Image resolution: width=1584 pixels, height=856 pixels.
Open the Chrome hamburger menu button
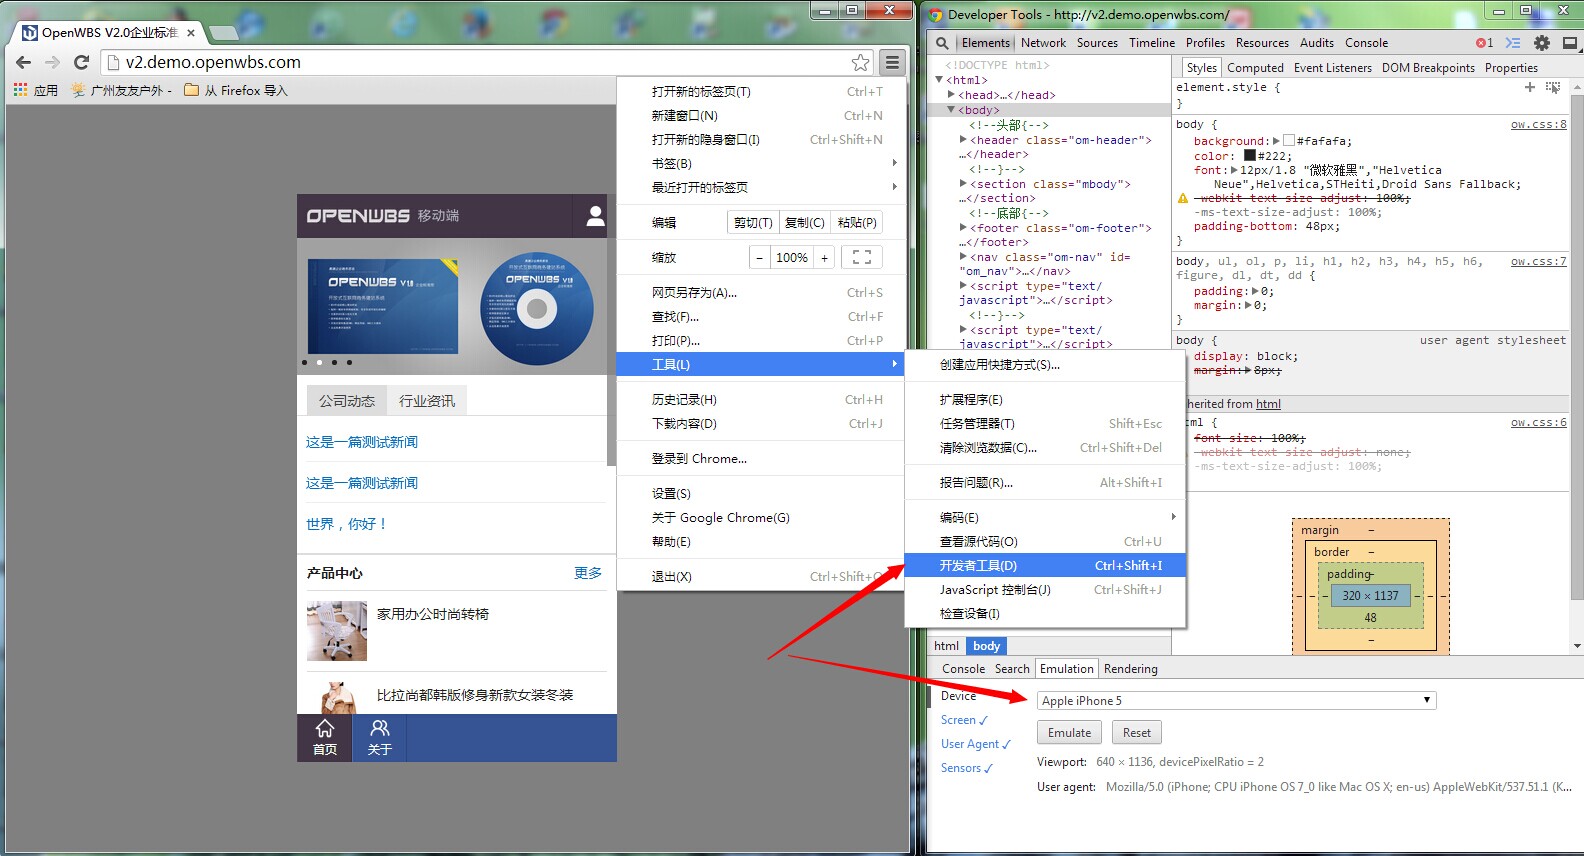pyautogui.click(x=892, y=63)
